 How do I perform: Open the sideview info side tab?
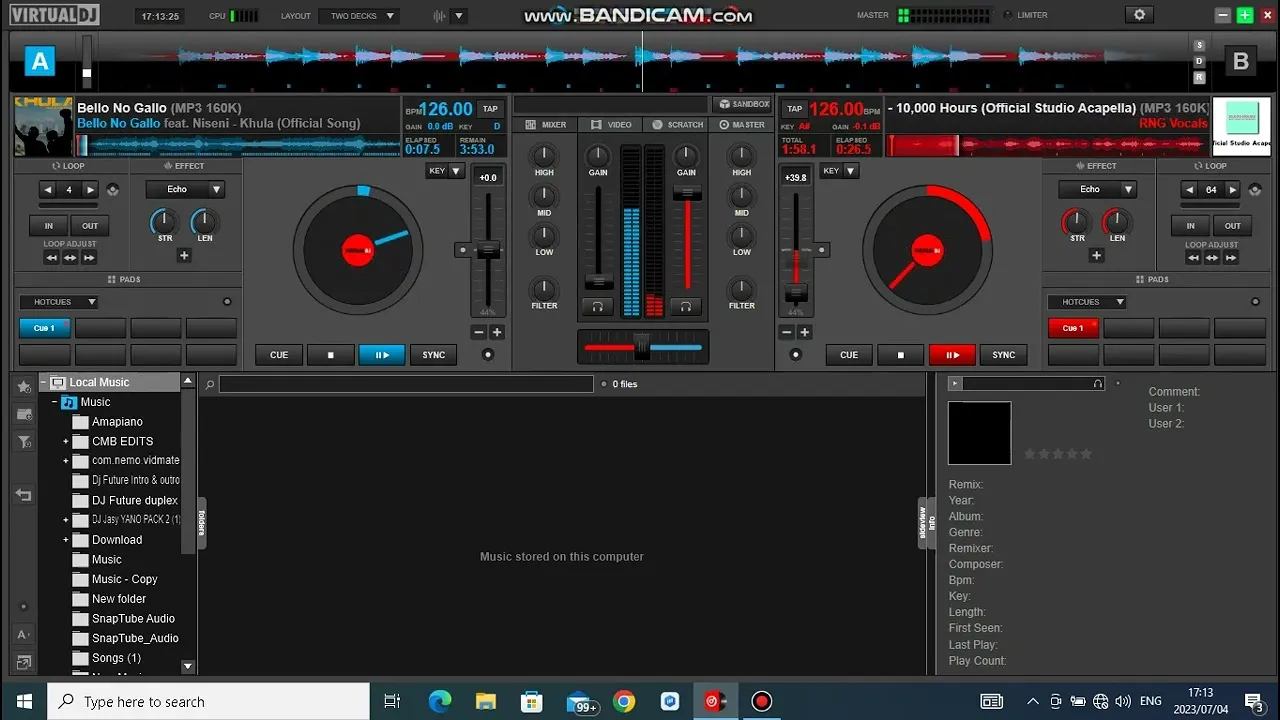point(926,523)
